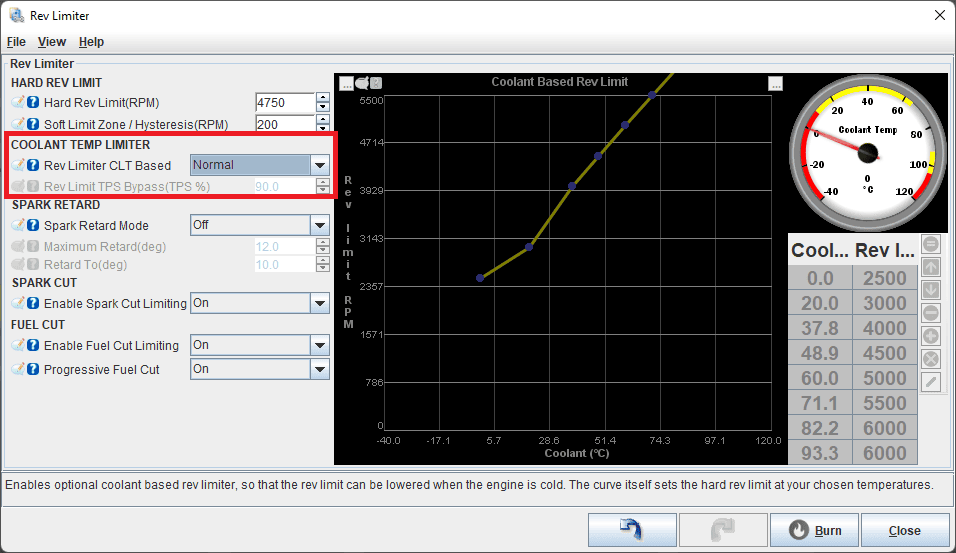Viewport: 956px width, 553px height.
Task: Click the Hard Rev Limit RPM input field
Action: coord(285,102)
